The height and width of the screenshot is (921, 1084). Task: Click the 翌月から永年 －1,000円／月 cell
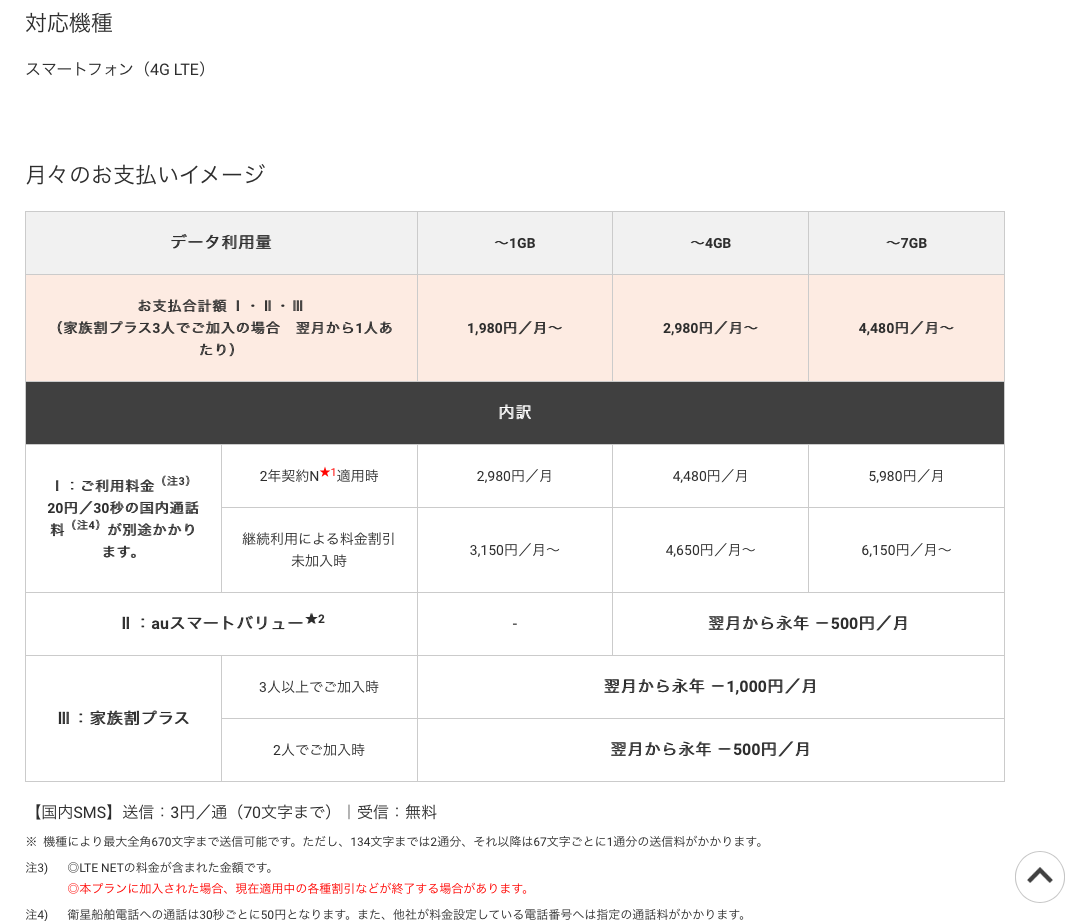point(711,687)
